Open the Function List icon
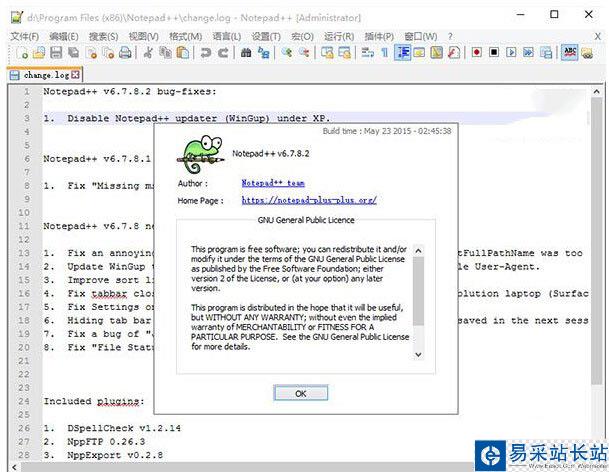Viewport: 609px width, 472px height. point(454,52)
